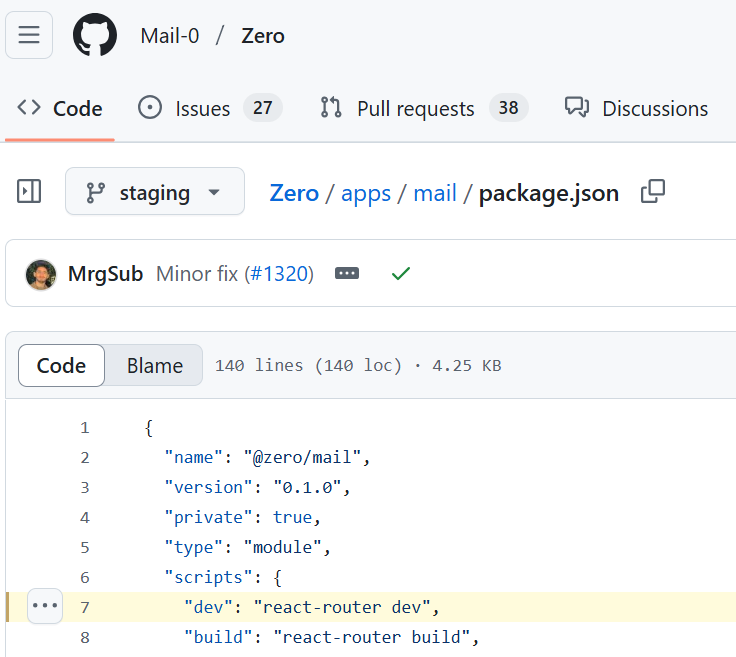Screen dimensions: 736x657
Task: Expand commit message ellipsis button
Action: coord(347,273)
